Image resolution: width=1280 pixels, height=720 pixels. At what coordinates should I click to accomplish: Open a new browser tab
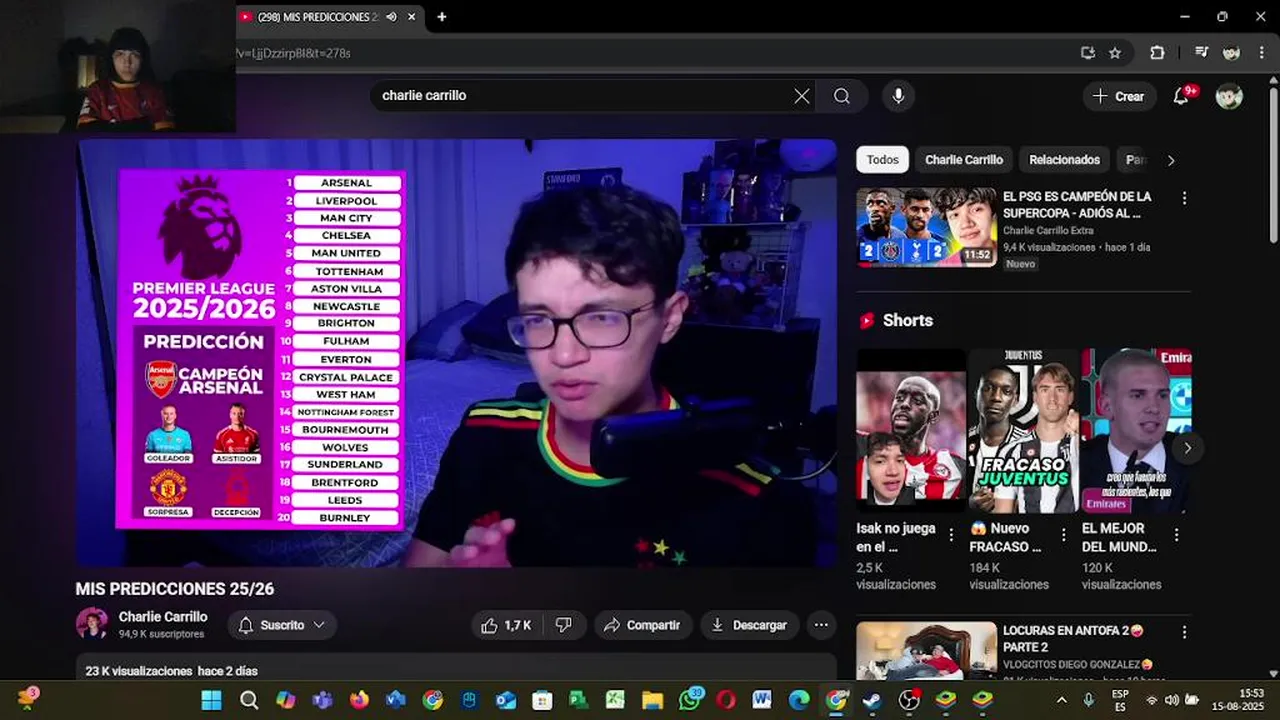coord(442,17)
